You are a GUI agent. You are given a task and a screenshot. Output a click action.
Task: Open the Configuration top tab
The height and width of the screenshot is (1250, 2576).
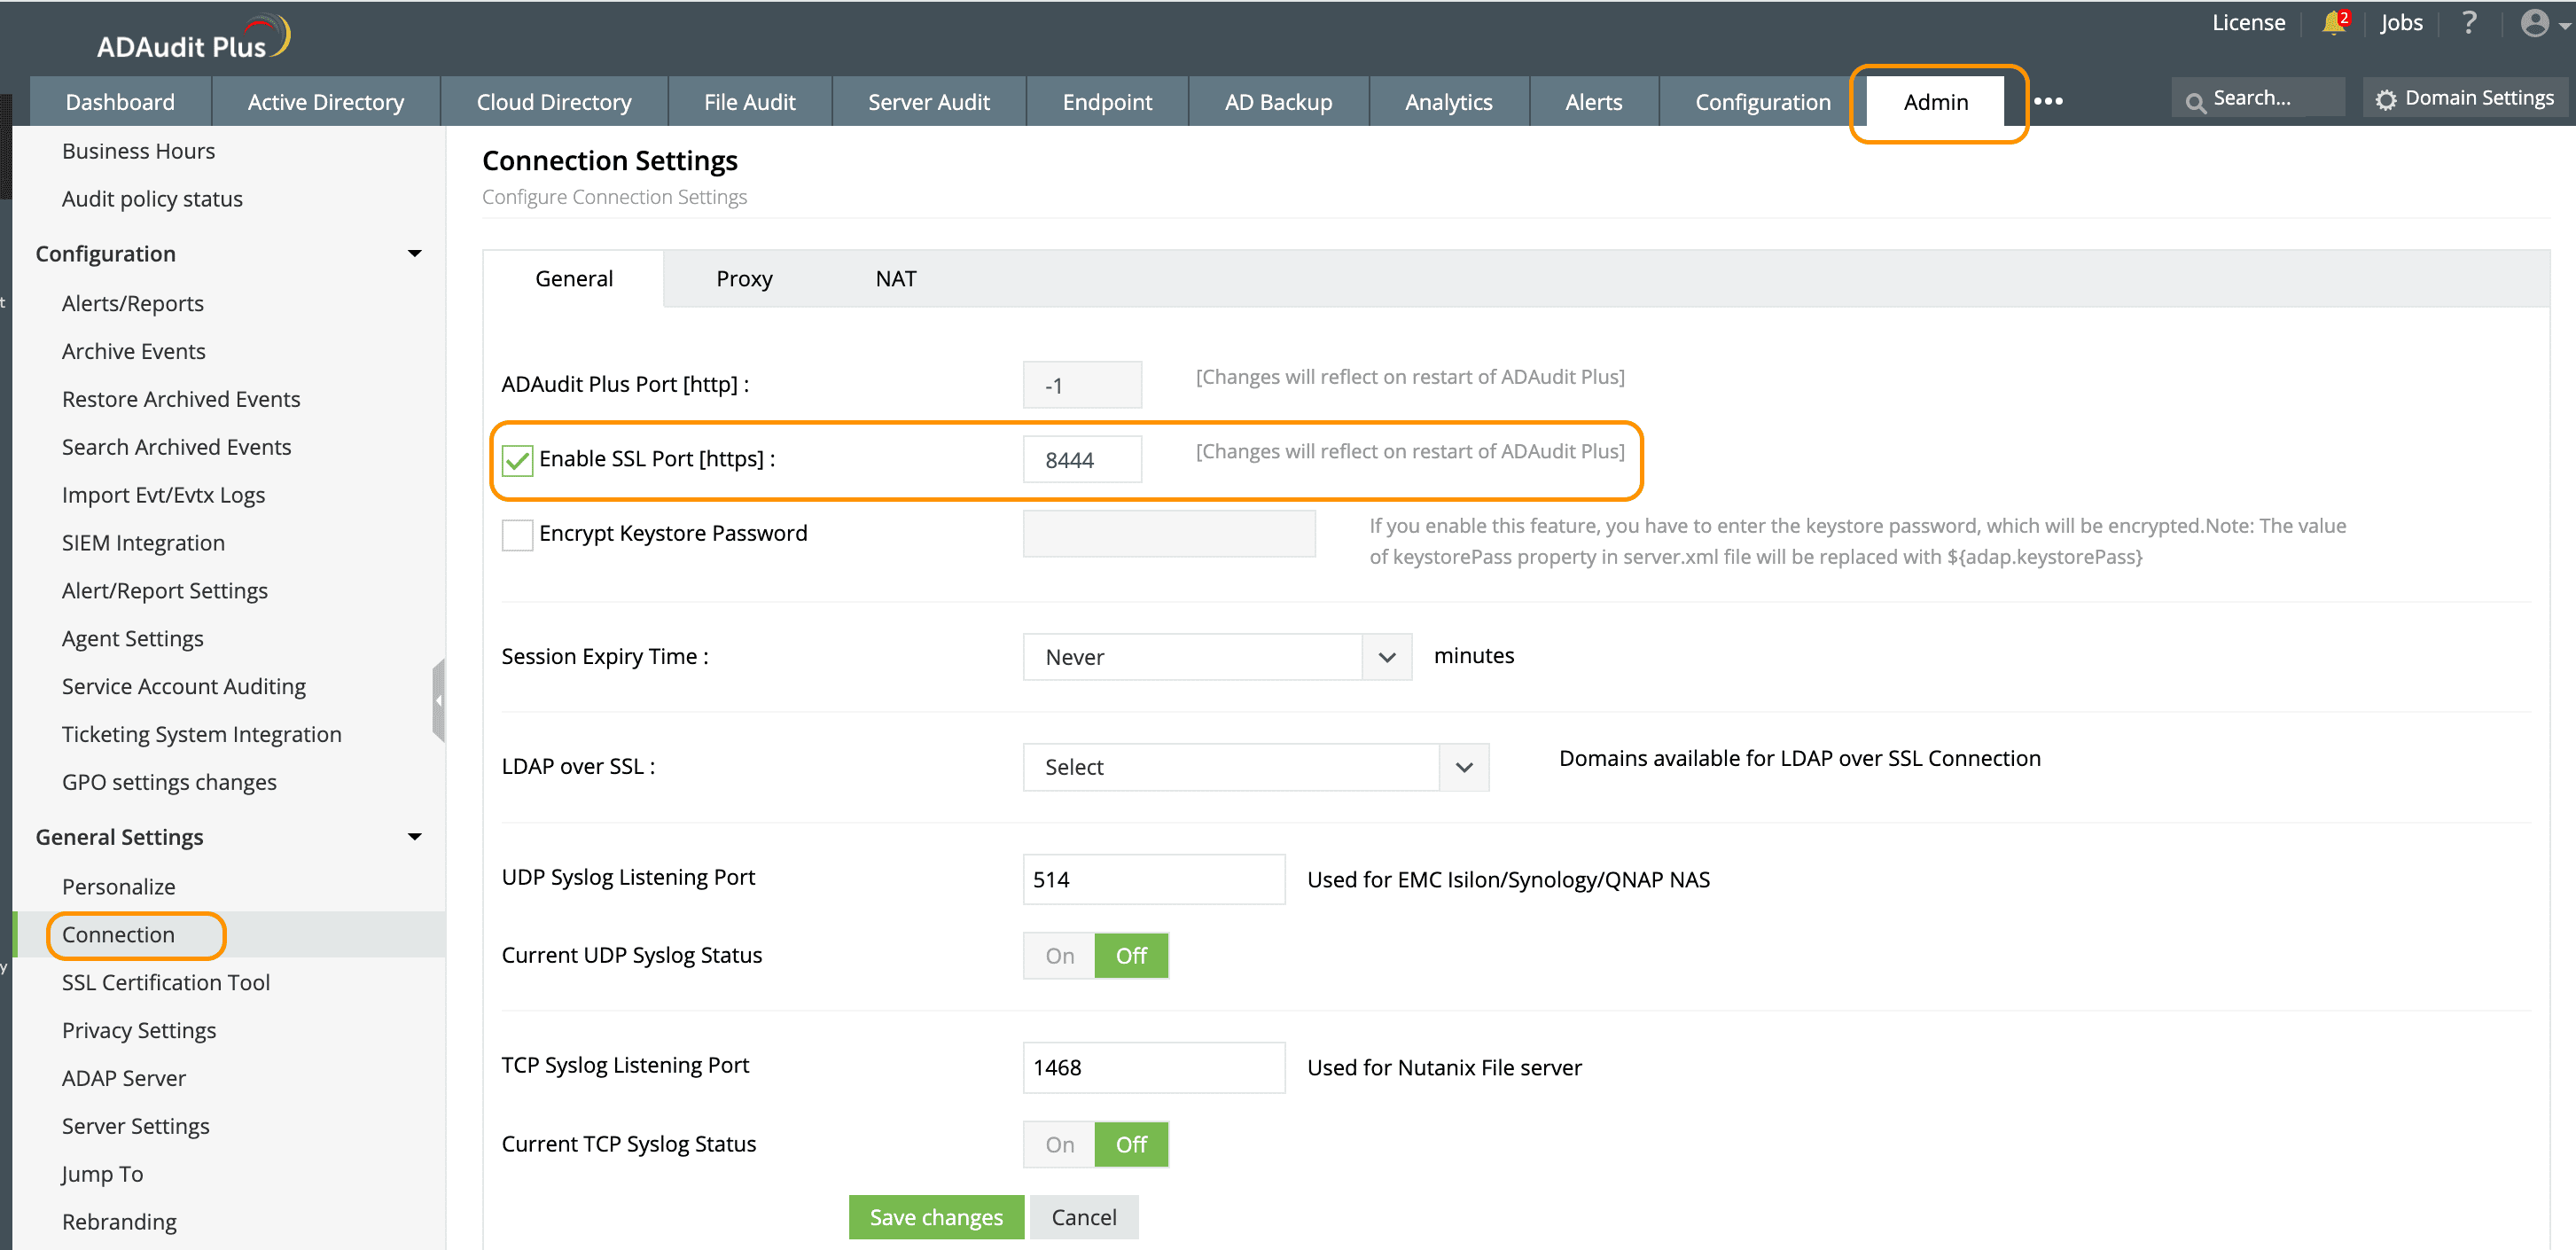tap(1763, 102)
